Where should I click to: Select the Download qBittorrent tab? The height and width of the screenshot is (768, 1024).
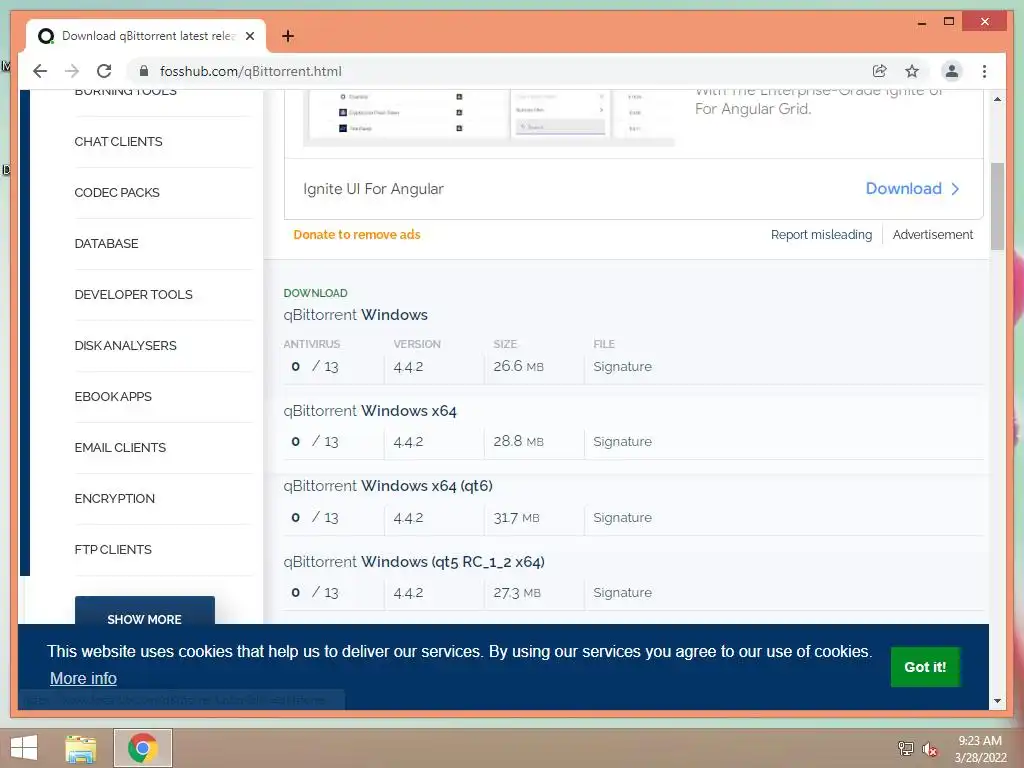coord(146,36)
